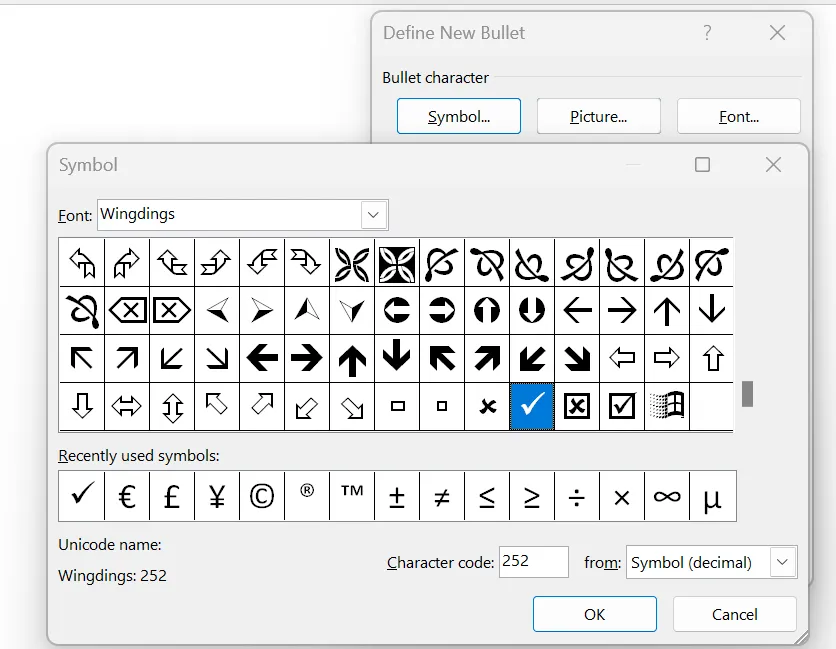Select the hollow horizontal rectangle symbol
Viewport: 836px width, 649px height.
point(397,406)
